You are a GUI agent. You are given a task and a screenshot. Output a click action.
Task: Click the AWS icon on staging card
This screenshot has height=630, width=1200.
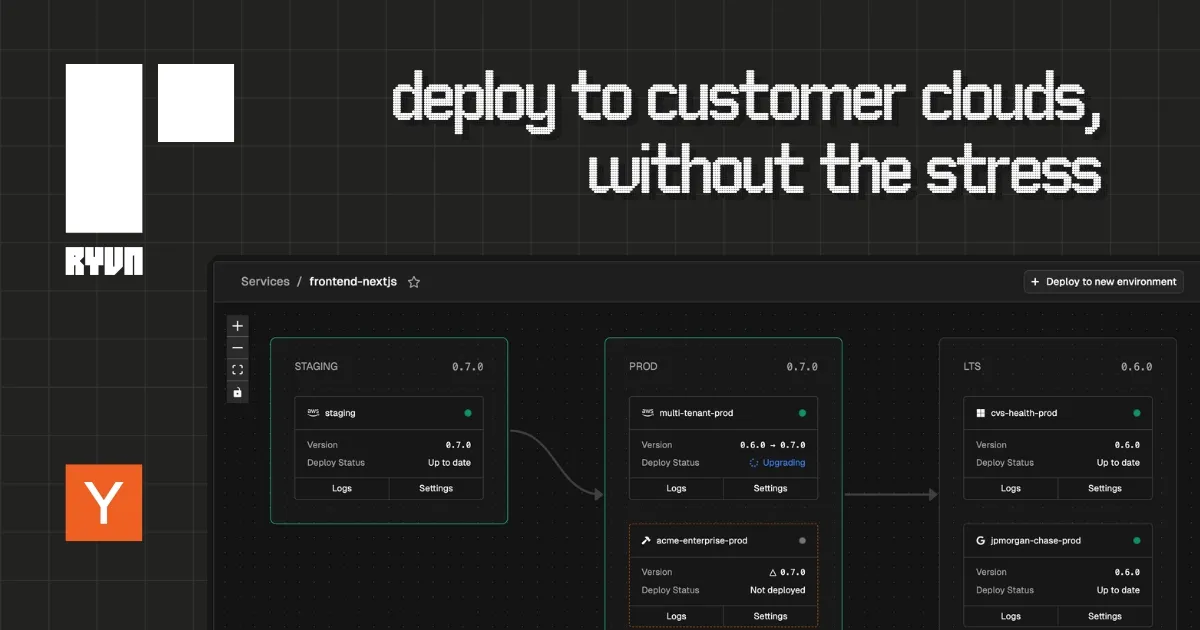point(313,412)
